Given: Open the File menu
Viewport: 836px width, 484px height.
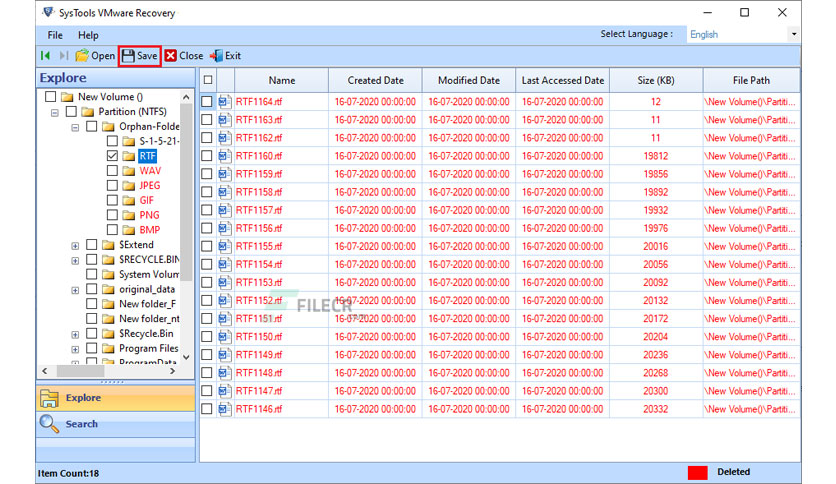Looking at the screenshot, I should point(55,35).
